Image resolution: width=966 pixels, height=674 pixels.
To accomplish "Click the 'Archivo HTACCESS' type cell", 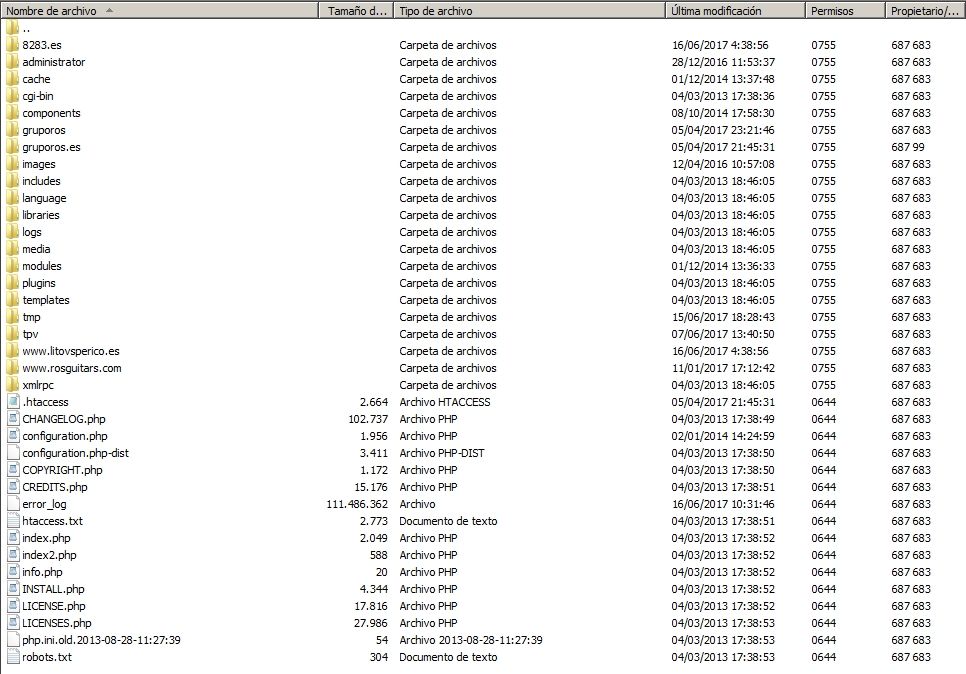I will click(445, 402).
